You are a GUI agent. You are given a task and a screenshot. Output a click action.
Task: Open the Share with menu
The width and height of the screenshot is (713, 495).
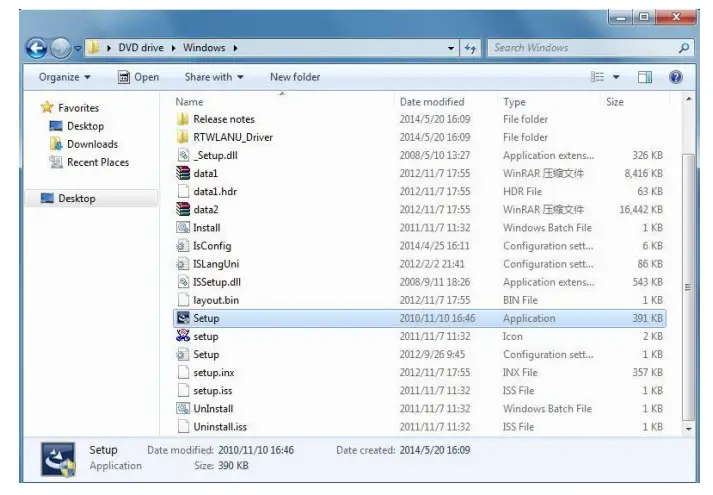point(214,77)
